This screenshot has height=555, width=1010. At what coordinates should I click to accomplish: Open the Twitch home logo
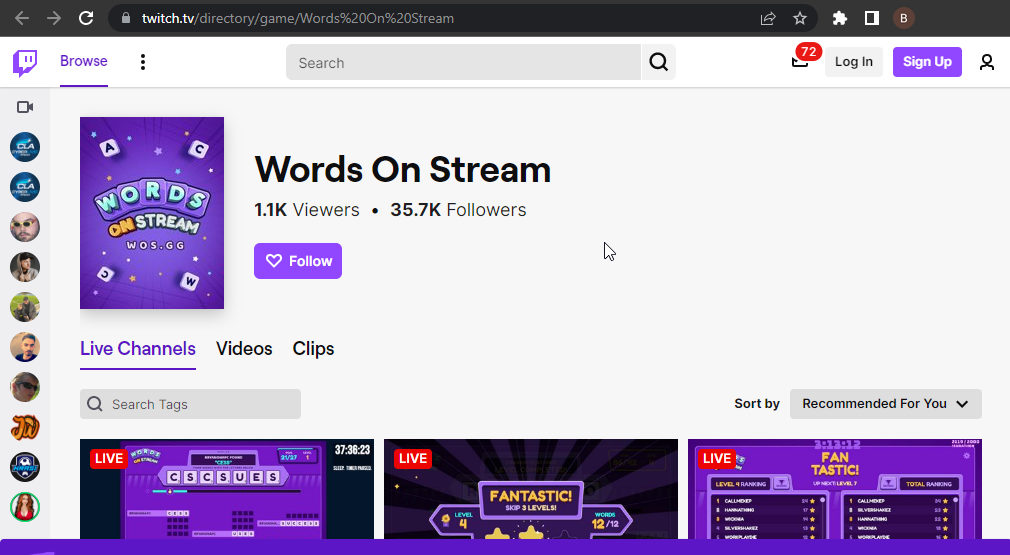[25, 62]
